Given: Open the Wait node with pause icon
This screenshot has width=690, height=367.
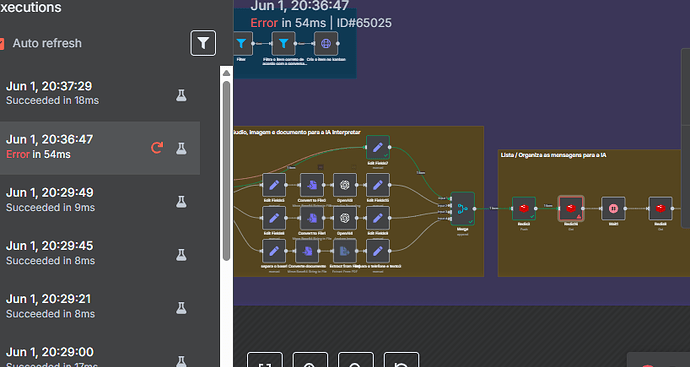Looking at the screenshot, I should click(613, 209).
